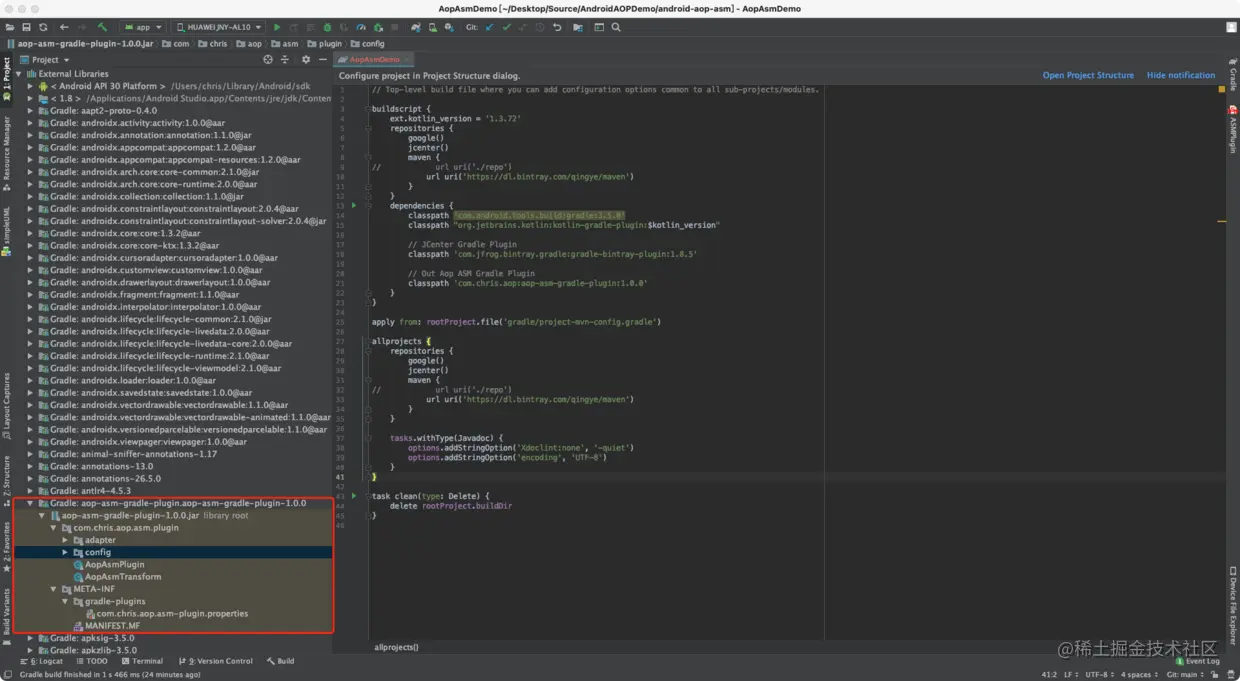The image size is (1240, 681).
Task: Click locate/select opened file target icon
Action: pos(267,59)
